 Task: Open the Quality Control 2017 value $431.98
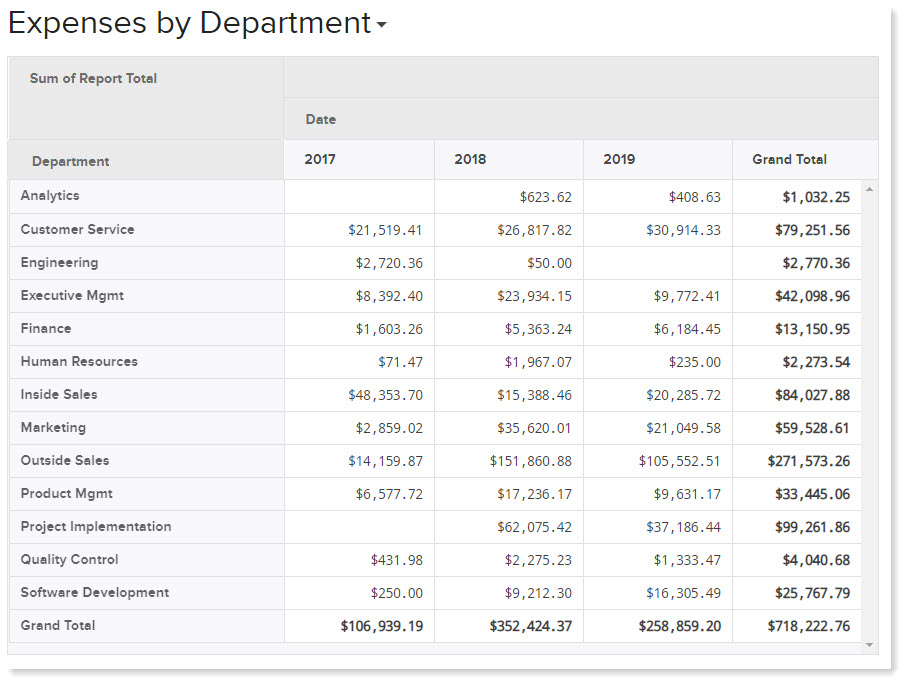tap(396, 560)
